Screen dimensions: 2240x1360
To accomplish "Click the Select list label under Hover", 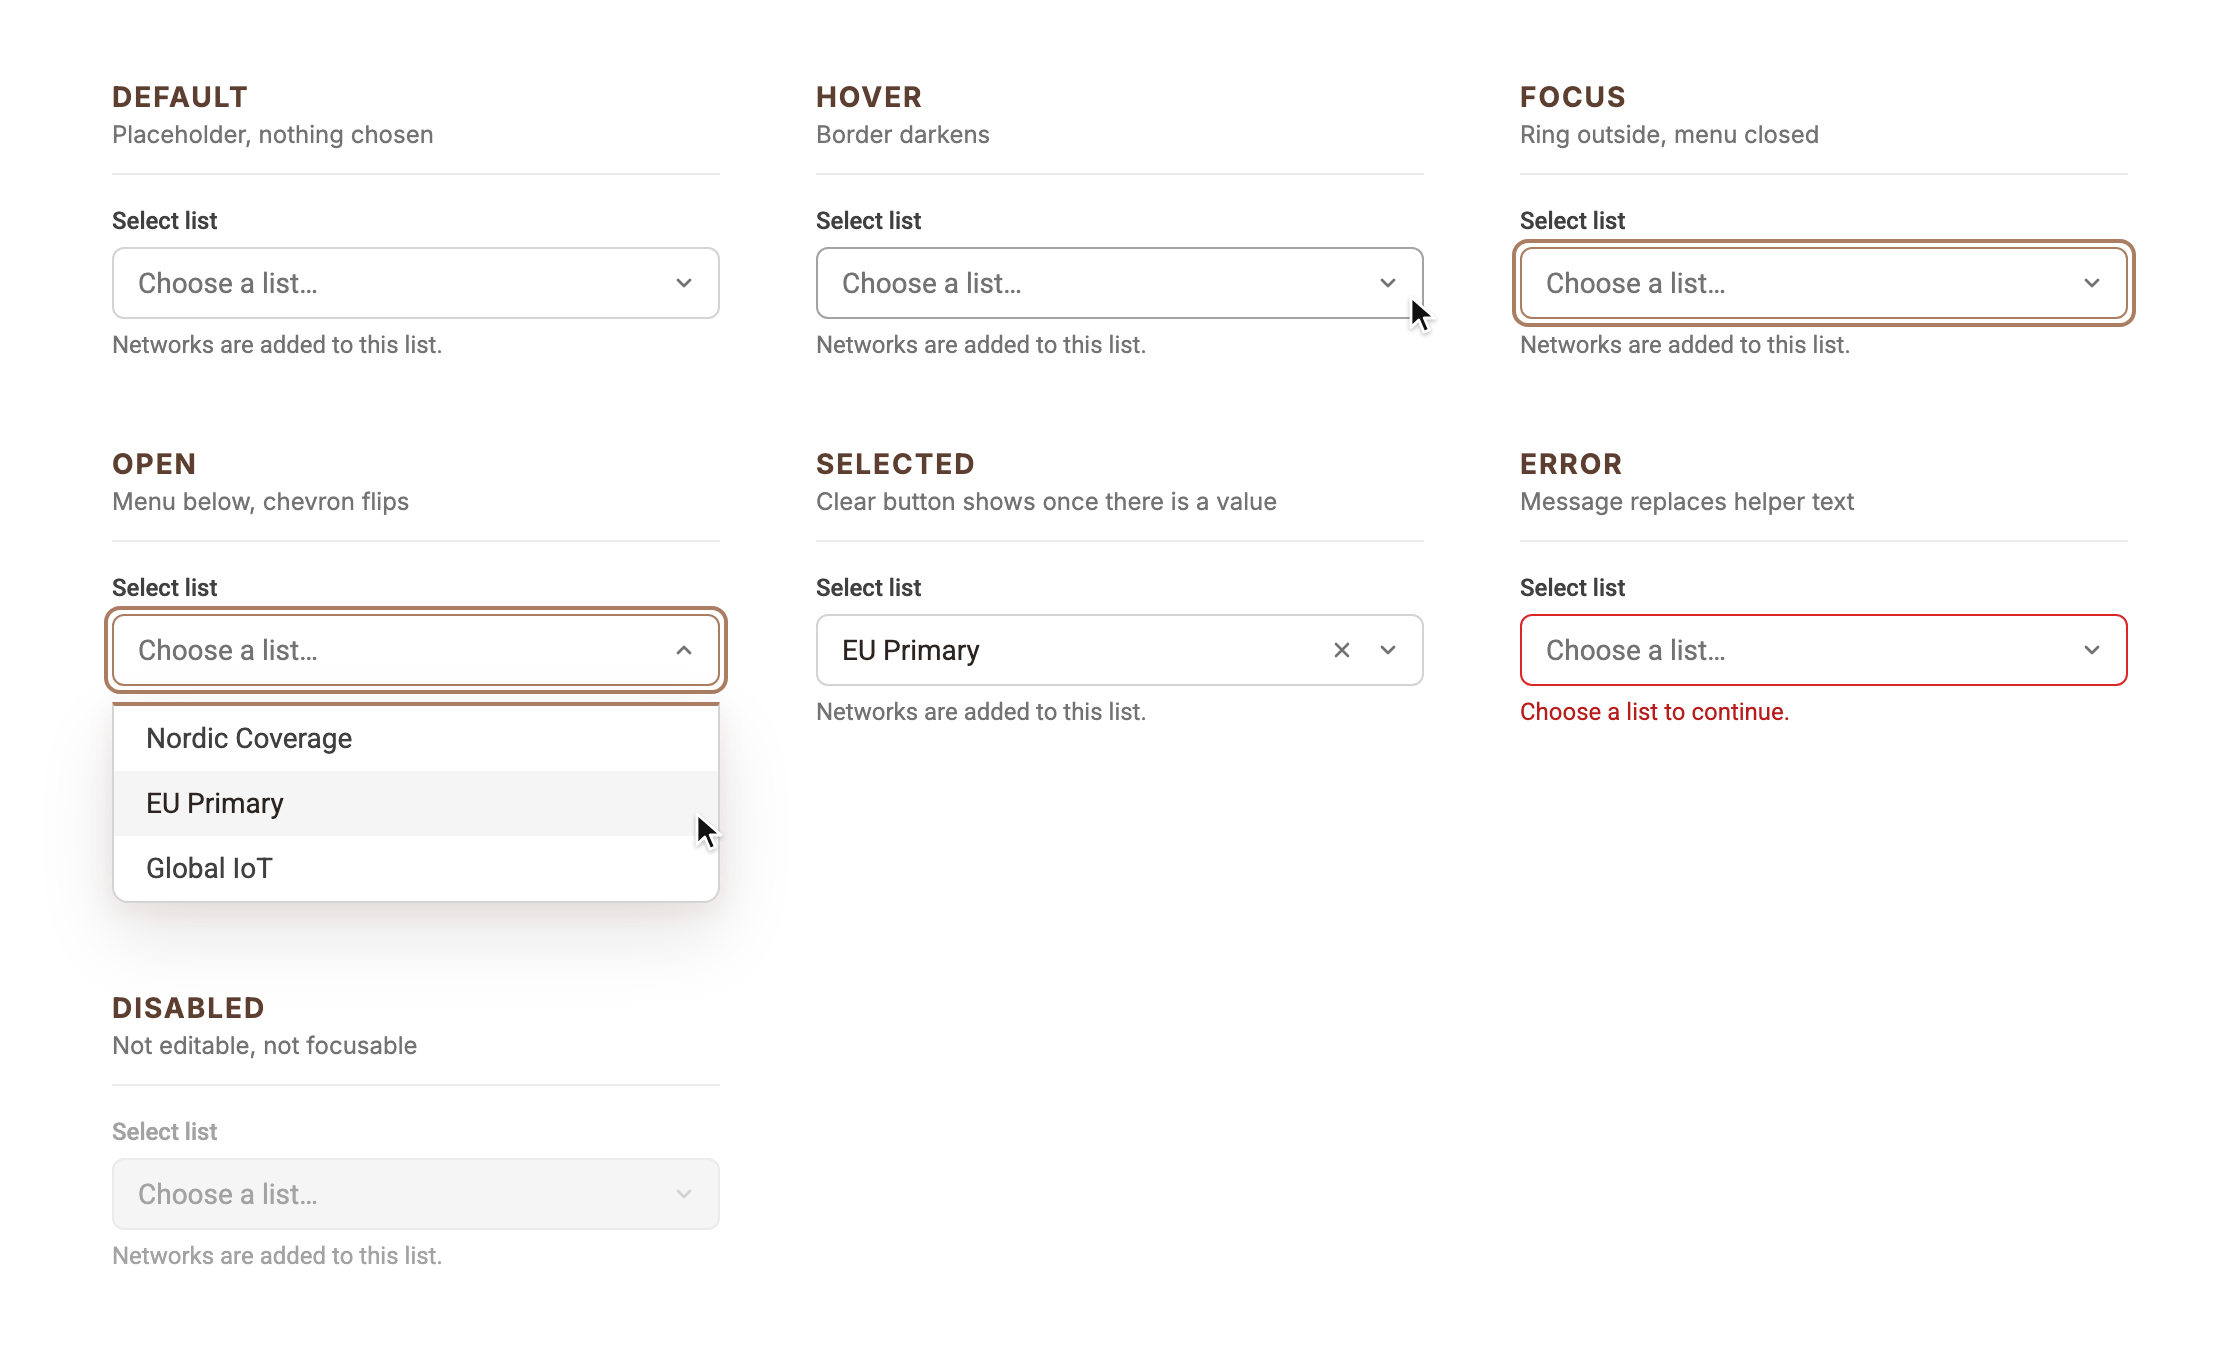I will (x=868, y=220).
